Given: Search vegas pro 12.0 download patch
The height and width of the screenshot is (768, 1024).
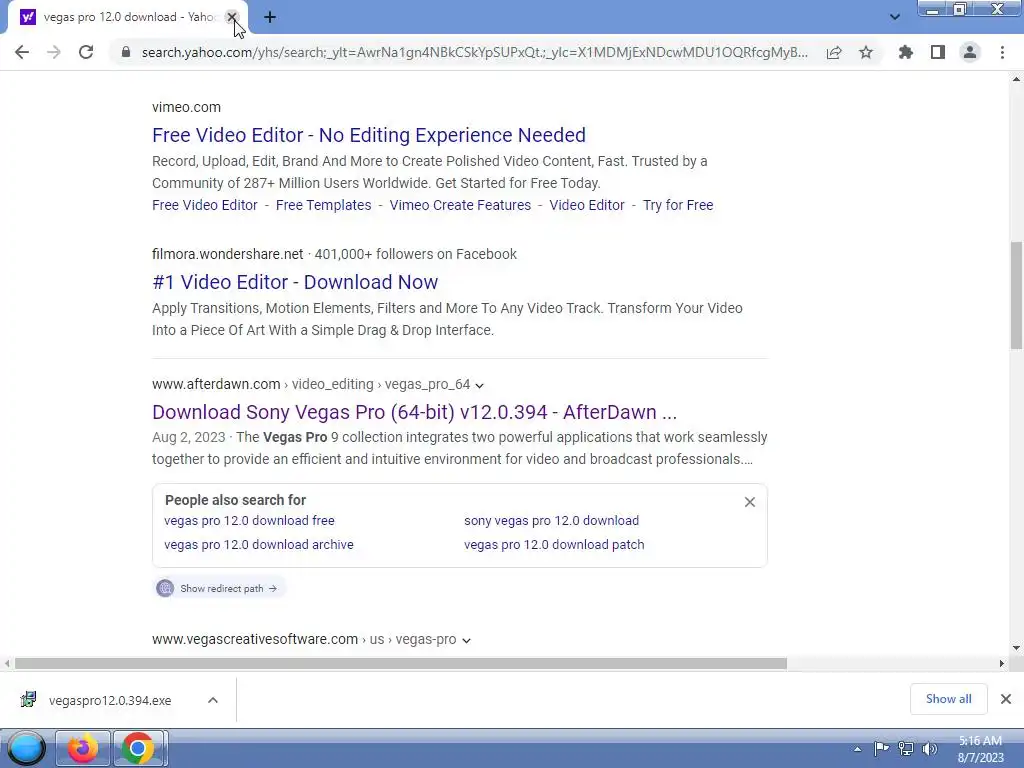Looking at the screenshot, I should pyautogui.click(x=554, y=545).
